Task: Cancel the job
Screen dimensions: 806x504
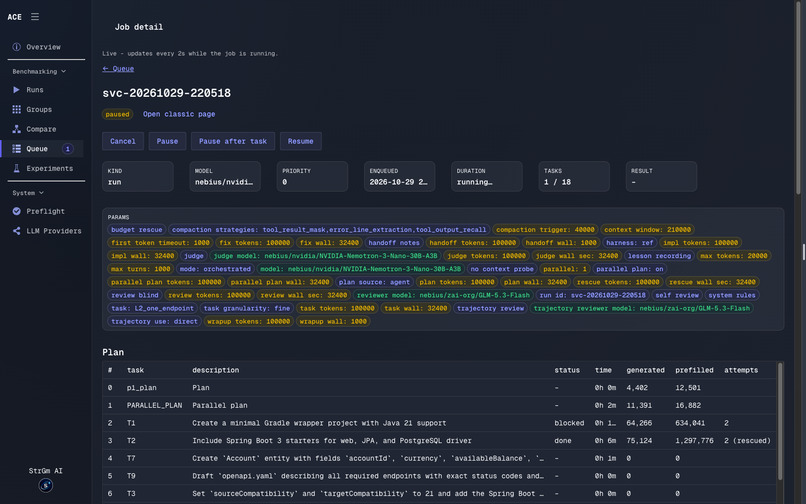Action: pyautogui.click(x=123, y=141)
